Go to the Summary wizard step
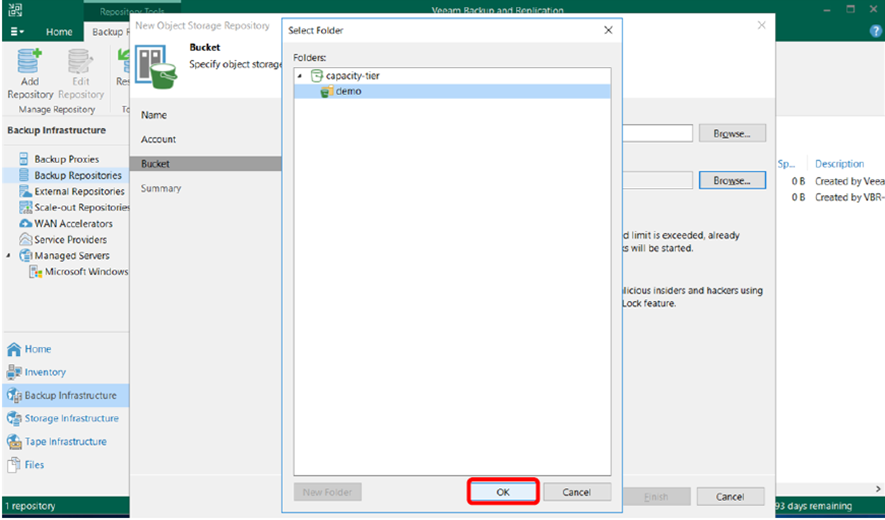The image size is (885, 520). click(161, 189)
